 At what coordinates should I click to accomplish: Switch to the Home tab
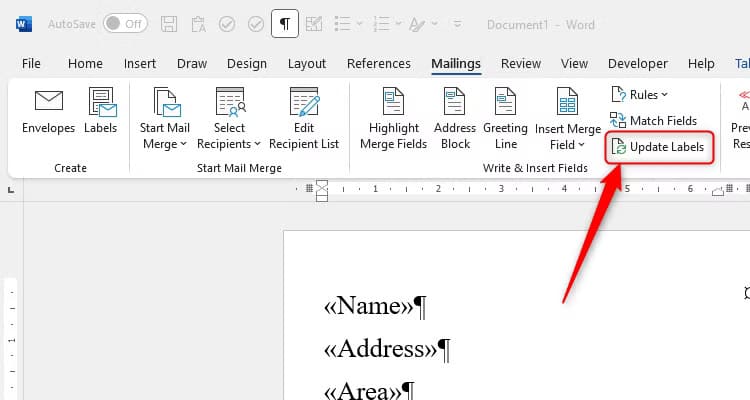[85, 64]
